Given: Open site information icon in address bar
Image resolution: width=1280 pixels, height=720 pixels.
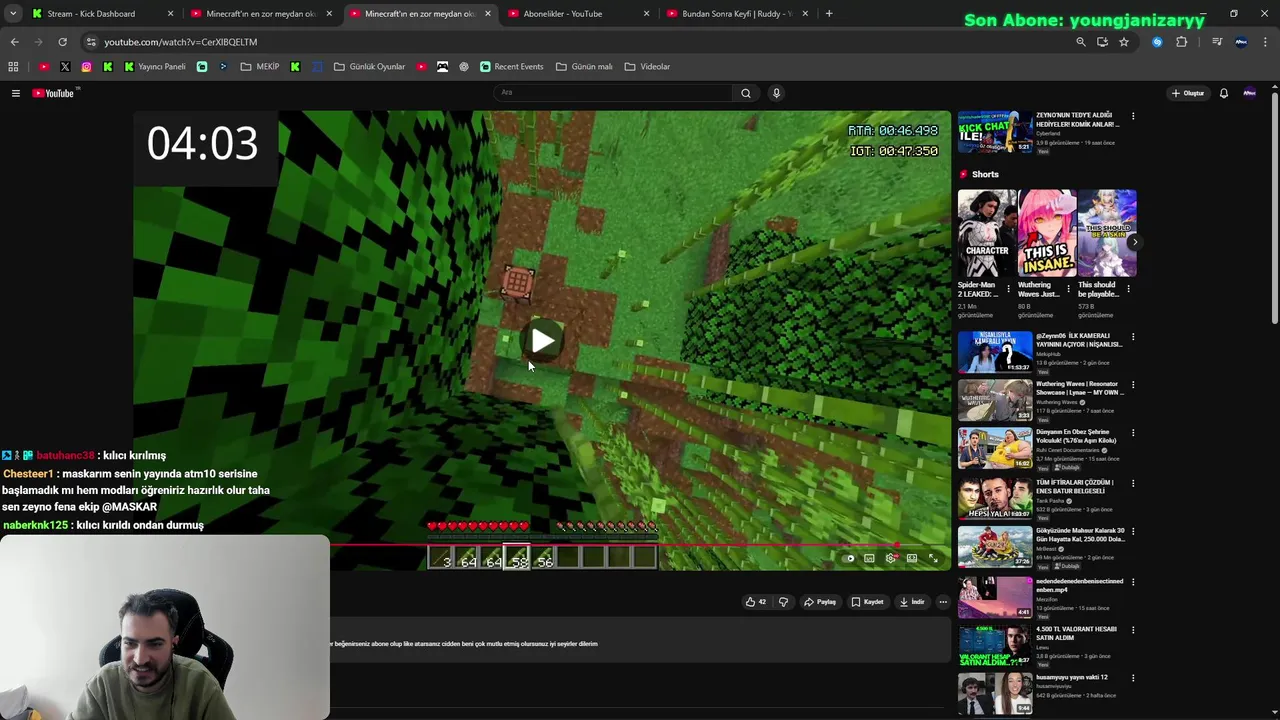Looking at the screenshot, I should click(91, 42).
